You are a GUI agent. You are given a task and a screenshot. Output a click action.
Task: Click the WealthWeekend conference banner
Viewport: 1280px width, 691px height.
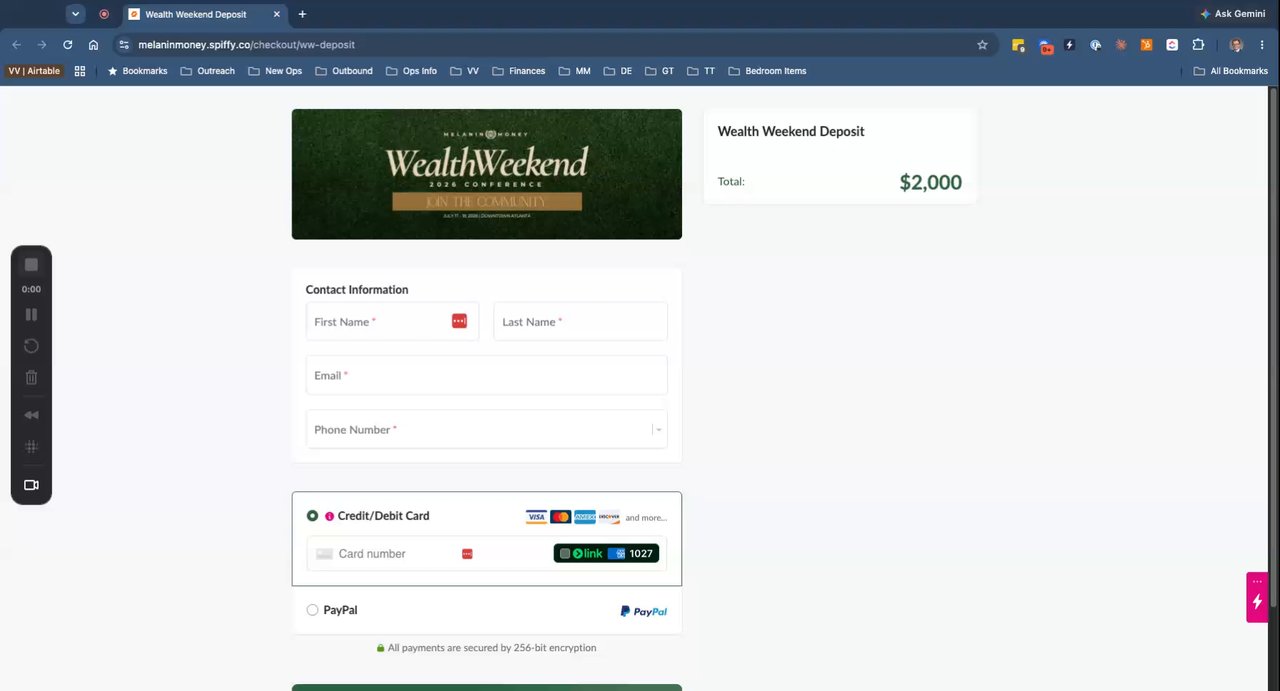click(487, 174)
